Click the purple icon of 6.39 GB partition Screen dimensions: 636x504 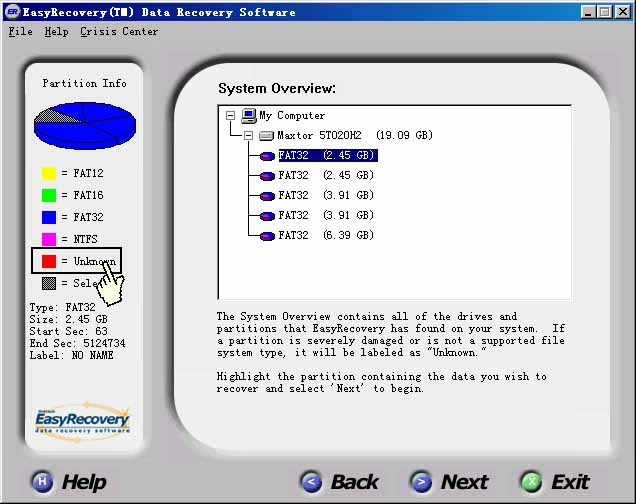tap(267, 236)
